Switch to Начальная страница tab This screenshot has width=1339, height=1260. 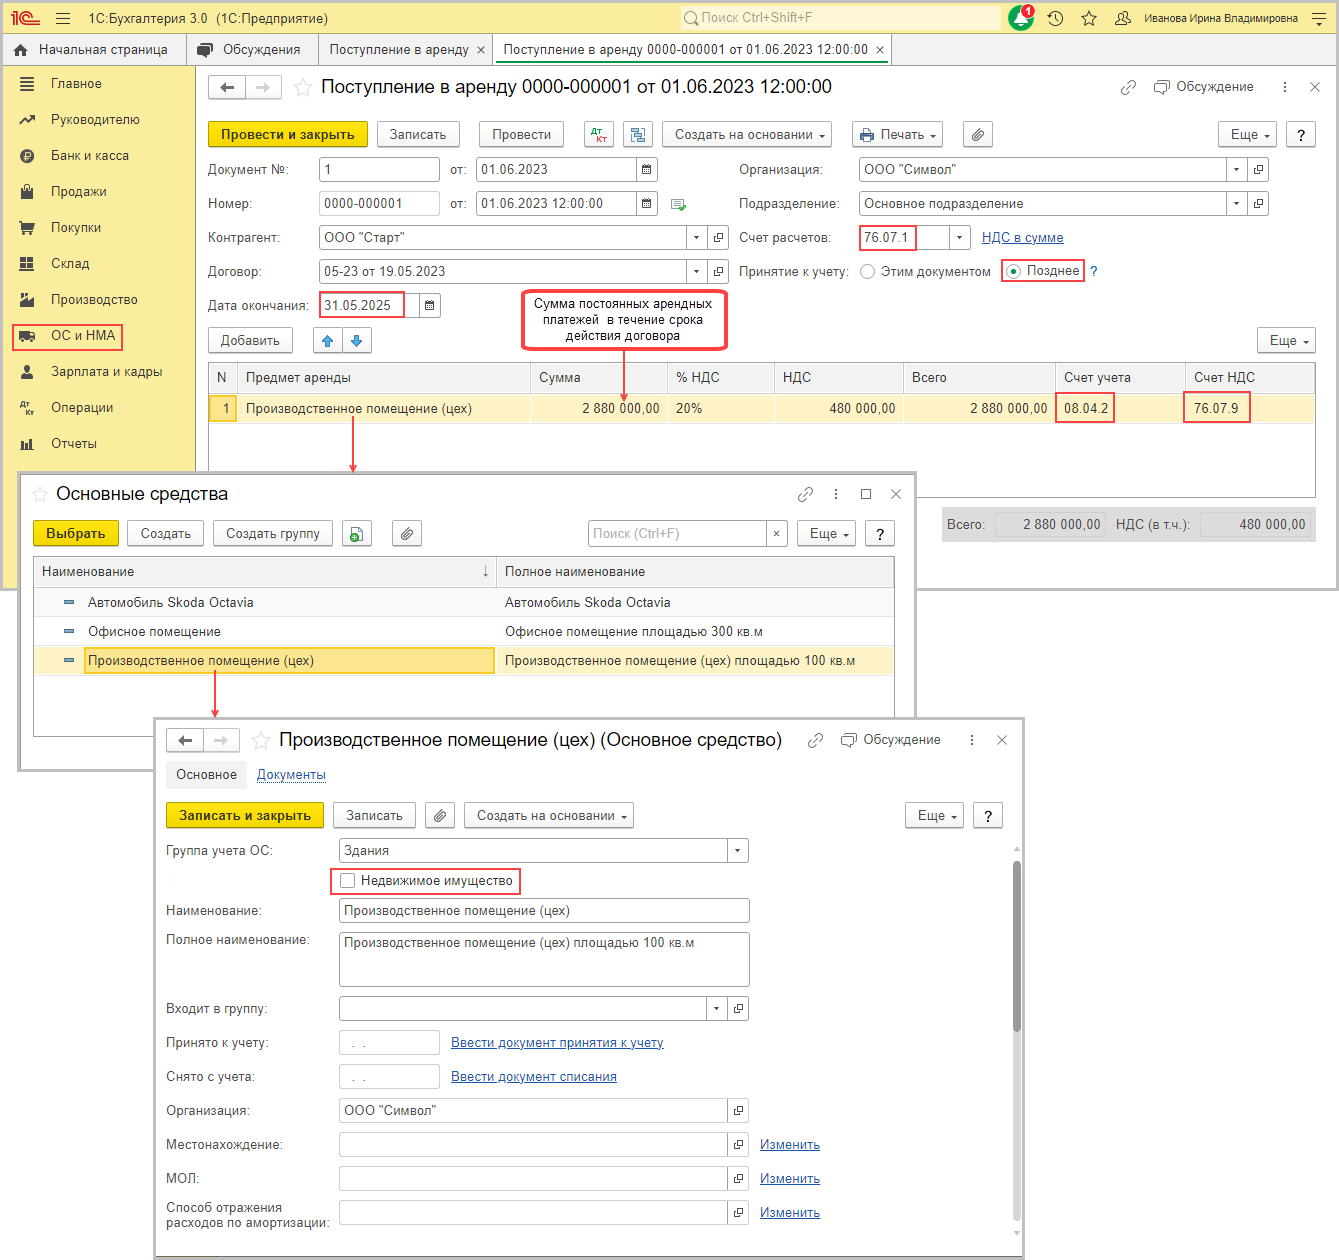pos(93,50)
